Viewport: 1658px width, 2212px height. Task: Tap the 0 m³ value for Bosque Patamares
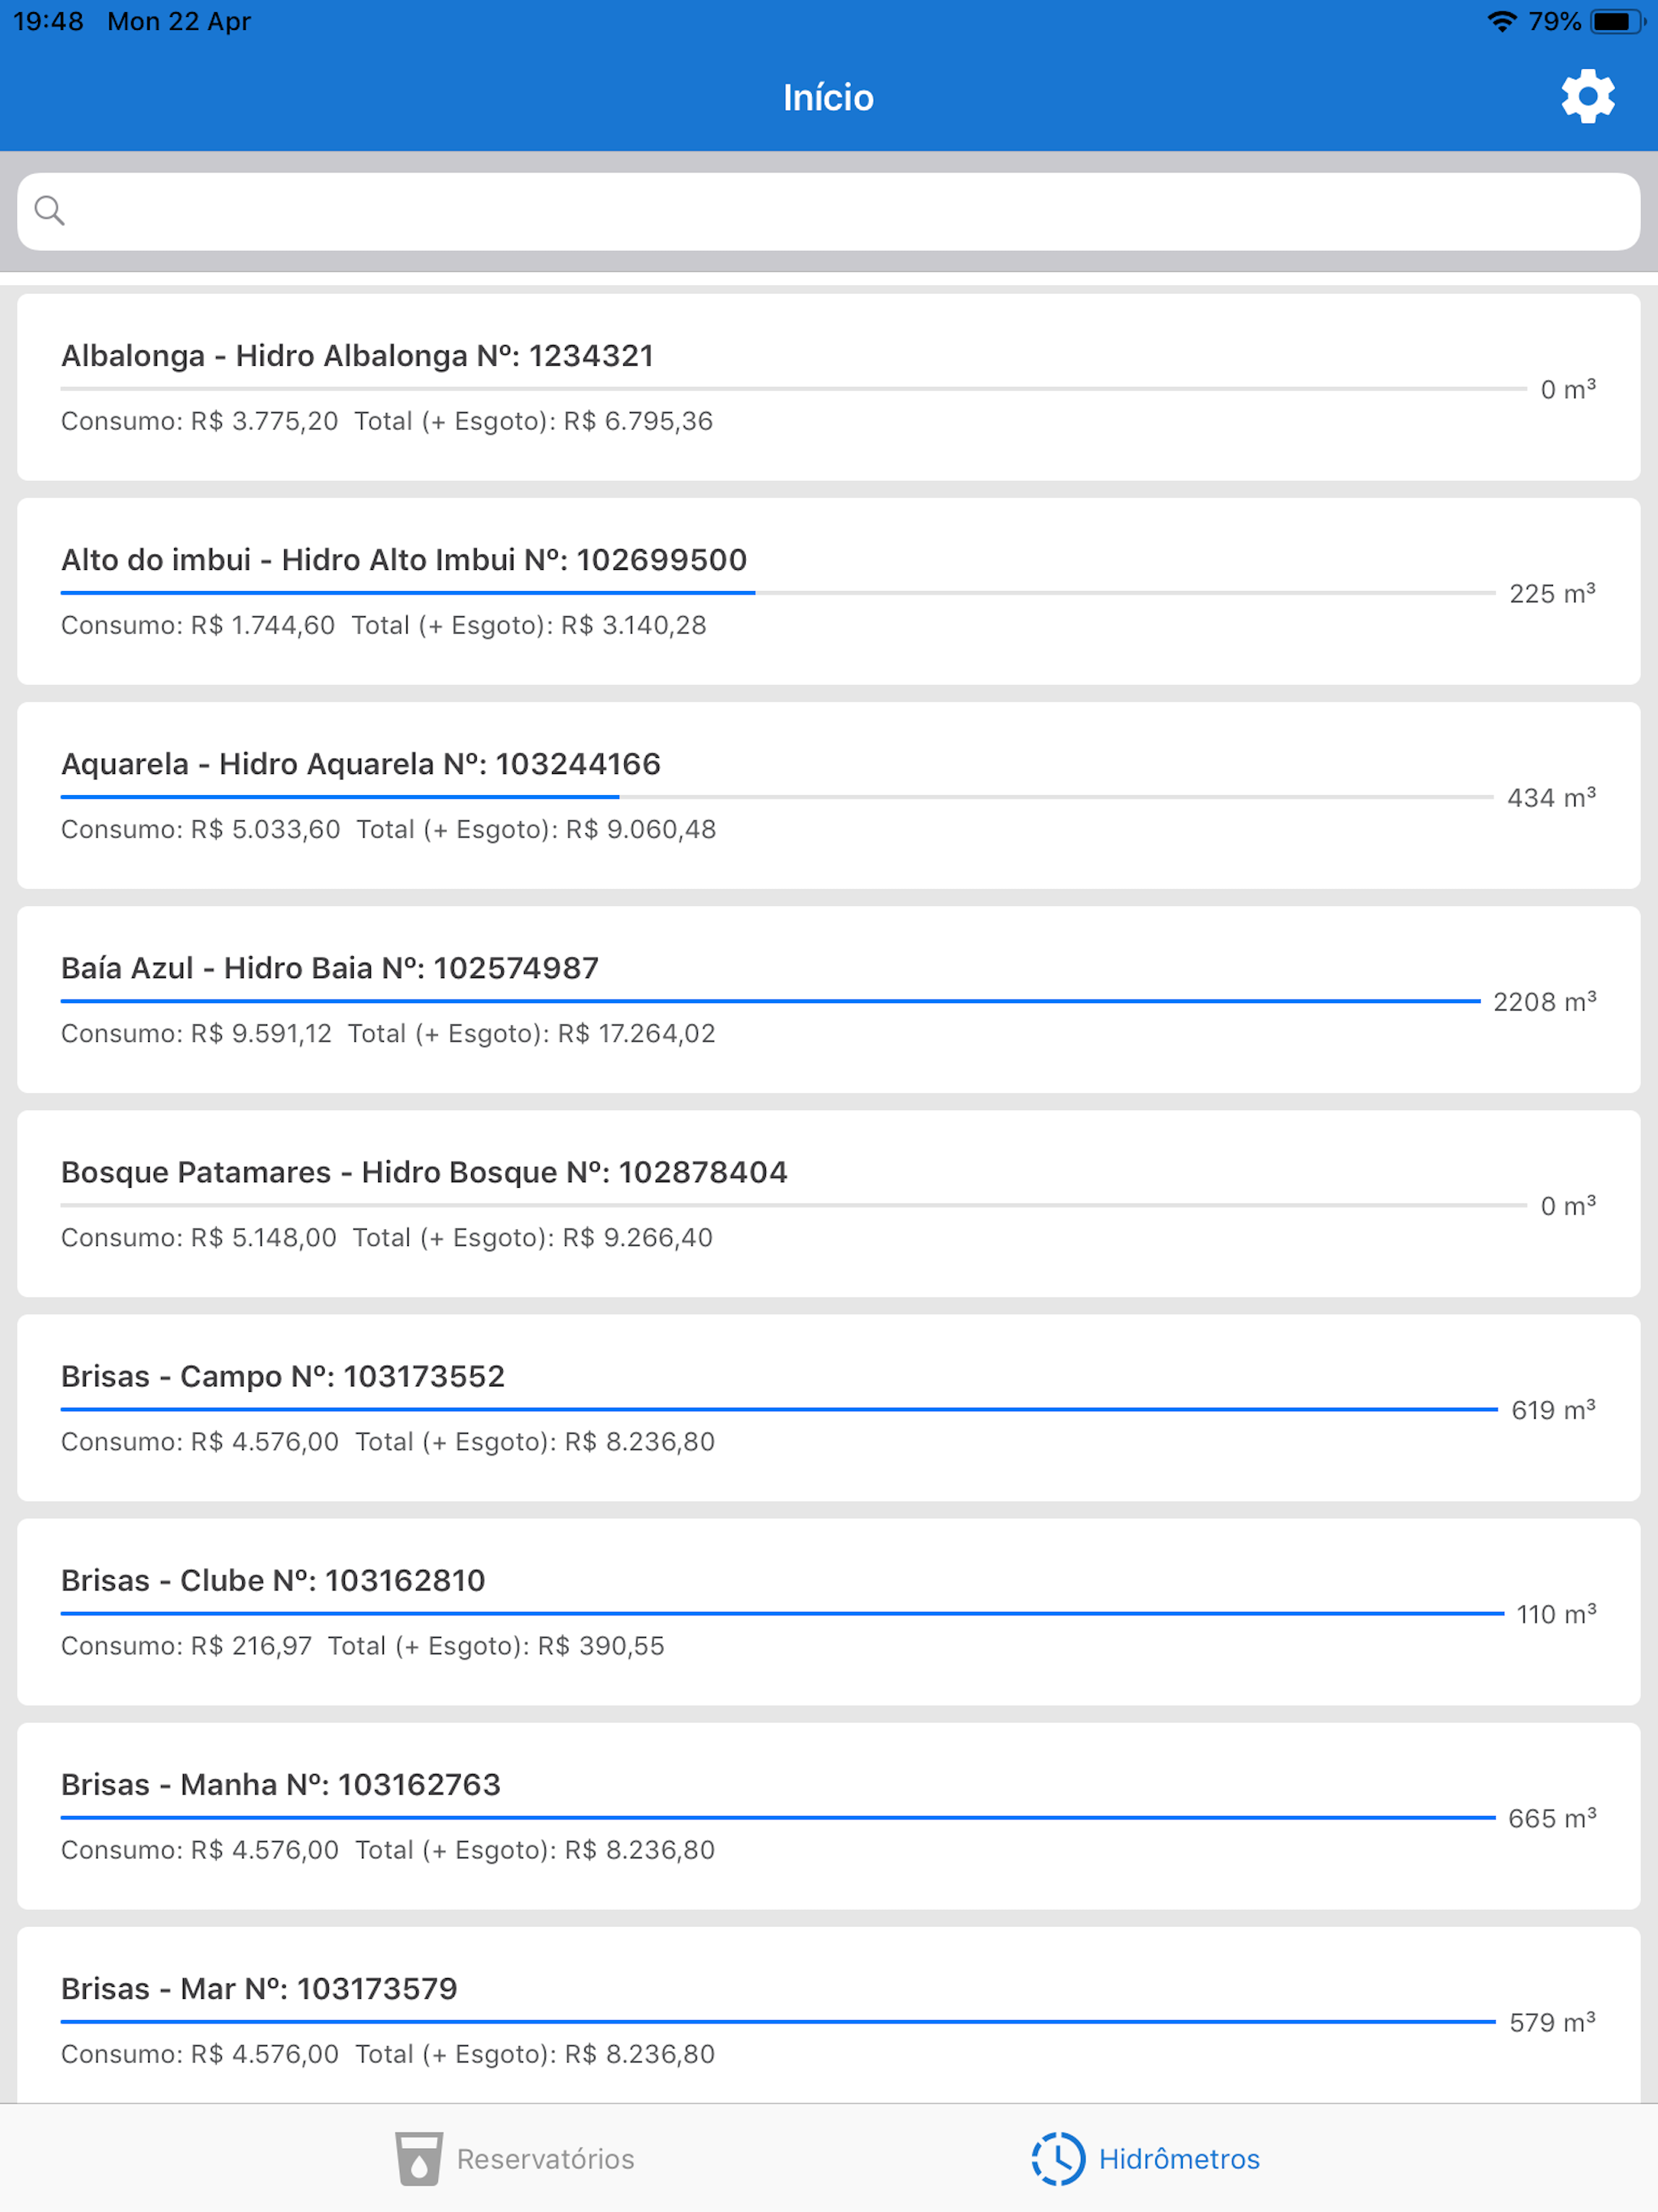pos(1568,1205)
